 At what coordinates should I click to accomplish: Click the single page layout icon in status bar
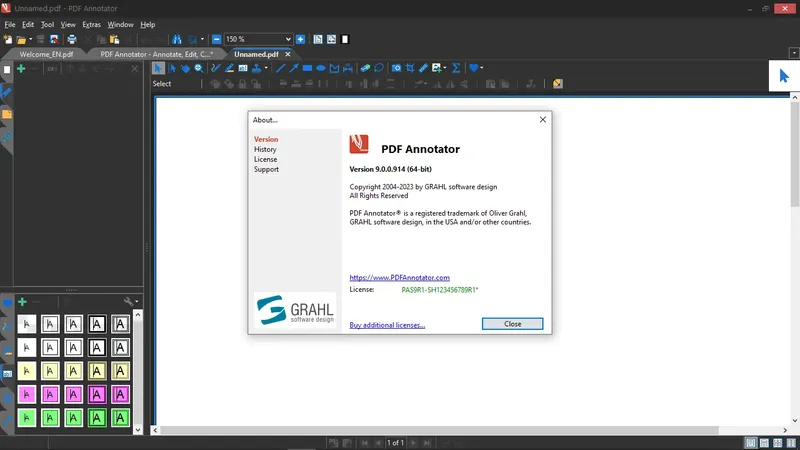(x=751, y=443)
